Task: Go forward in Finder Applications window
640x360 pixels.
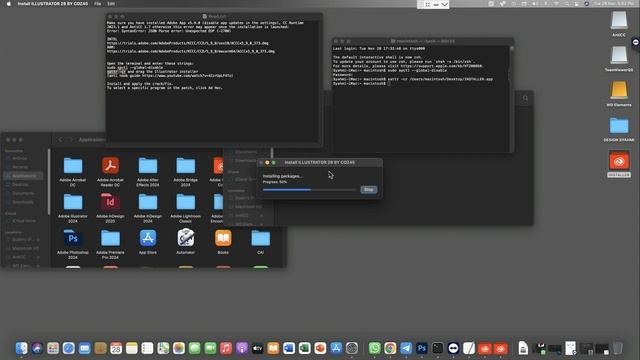Action: click(x=71, y=140)
